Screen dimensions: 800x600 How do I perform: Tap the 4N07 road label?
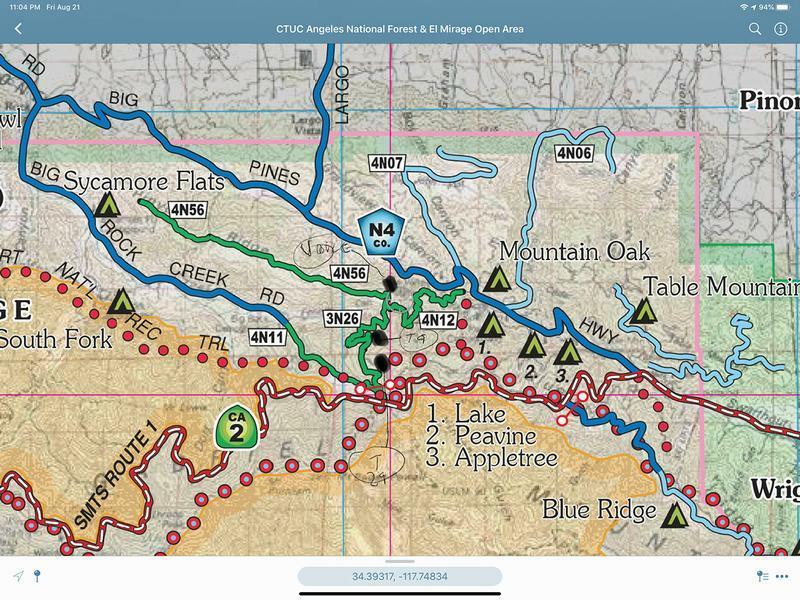coord(384,161)
